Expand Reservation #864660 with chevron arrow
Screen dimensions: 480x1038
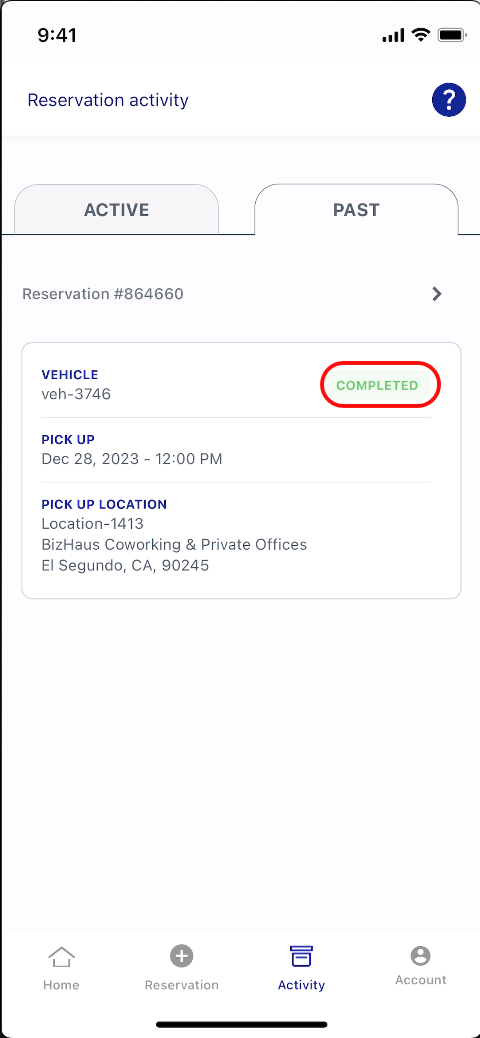[x=437, y=294]
